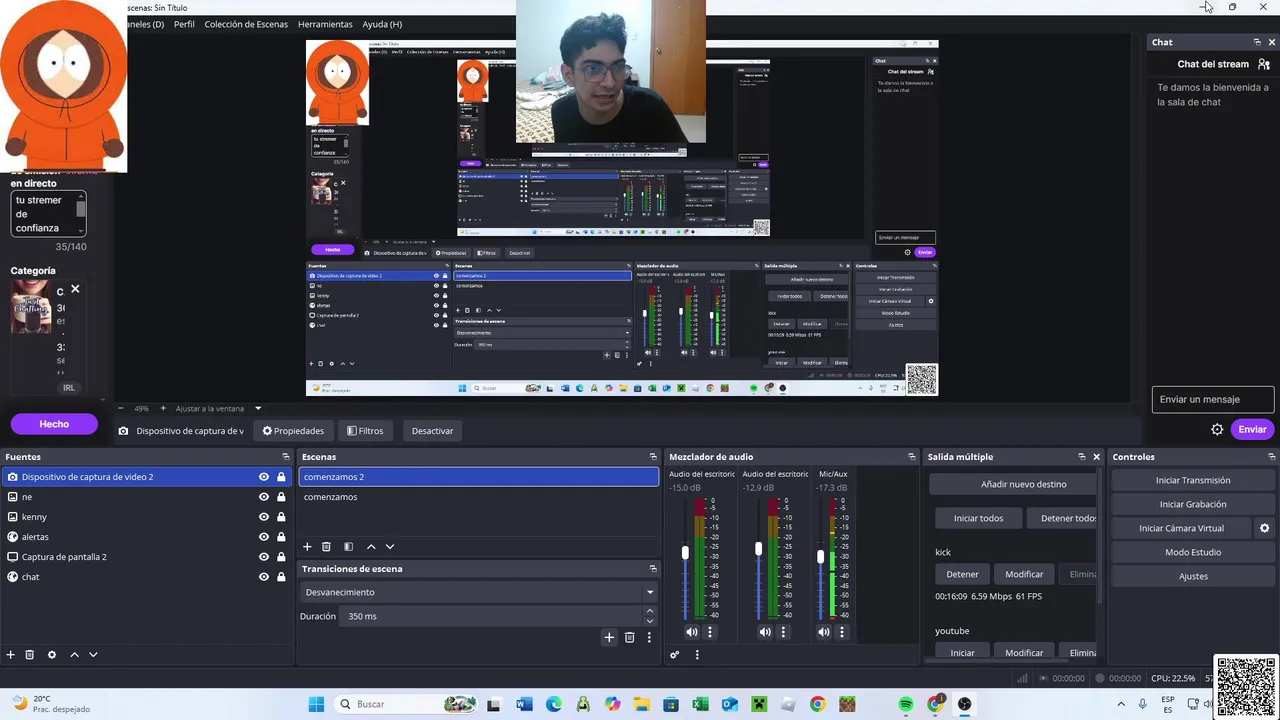Open Ajustes from Controles
Screen dimensions: 1280x720
pos(1193,576)
